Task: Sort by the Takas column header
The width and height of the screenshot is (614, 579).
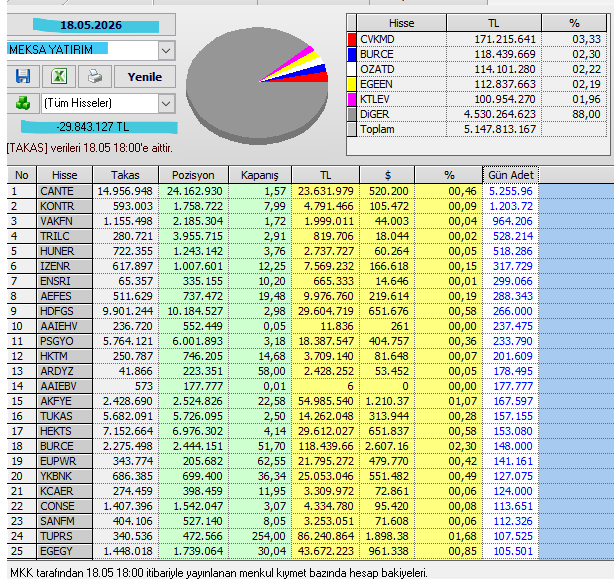Action: [x=125, y=175]
